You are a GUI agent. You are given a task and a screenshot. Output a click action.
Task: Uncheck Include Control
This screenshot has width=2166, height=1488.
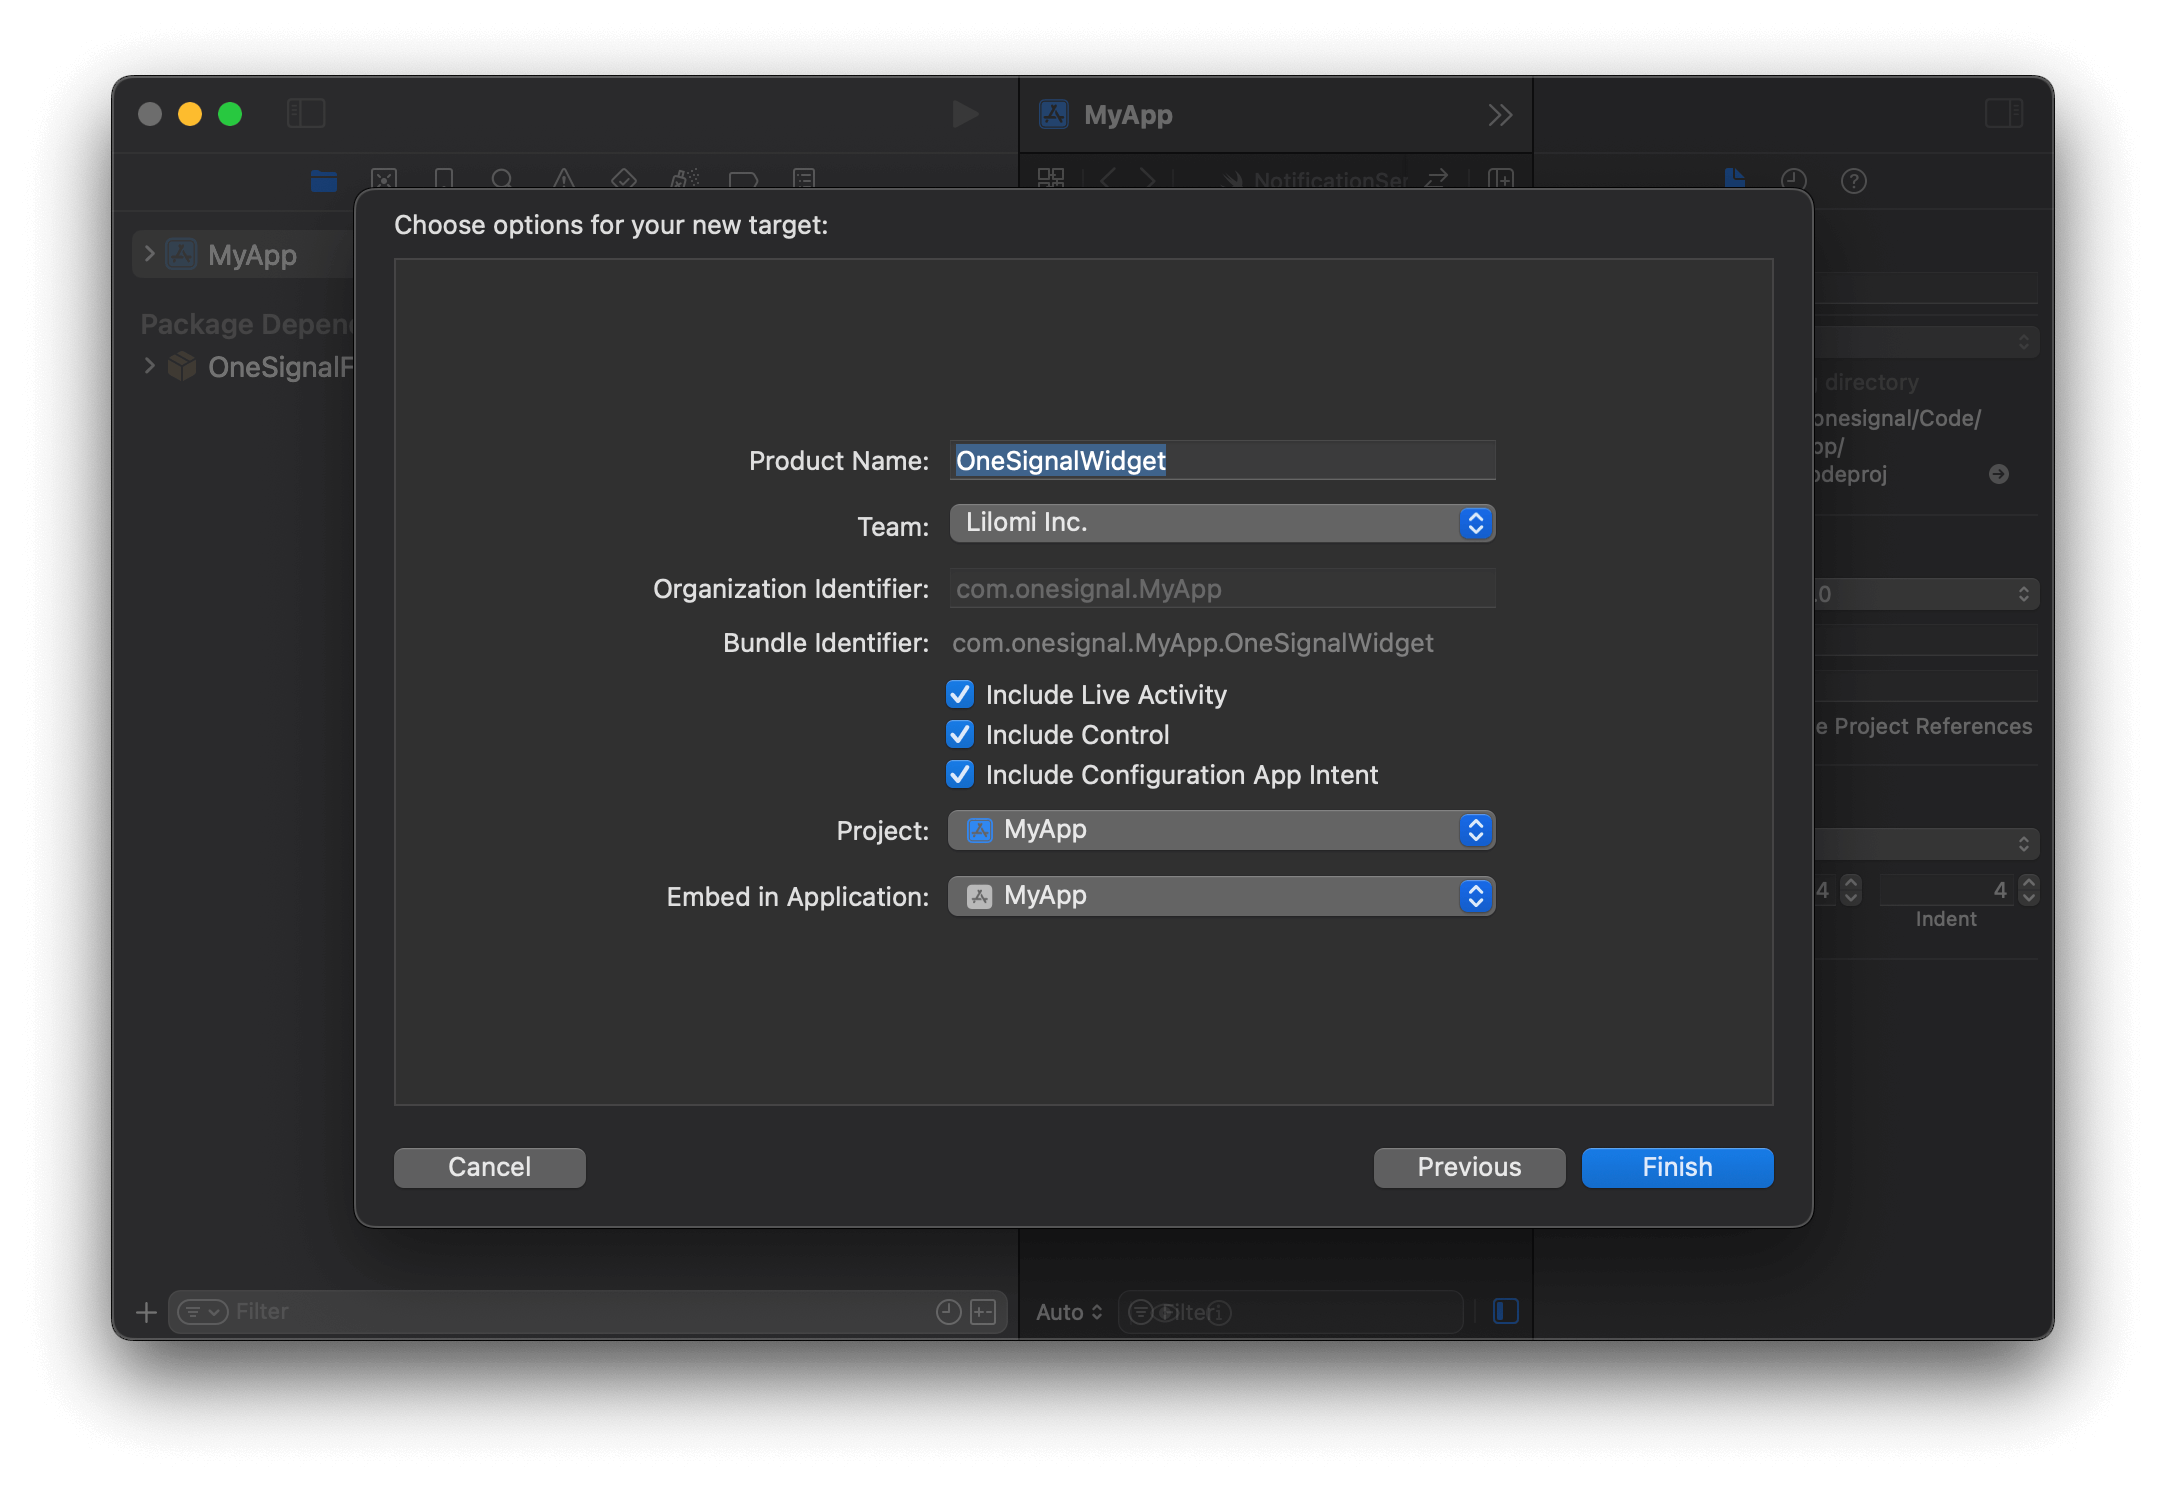(x=960, y=734)
